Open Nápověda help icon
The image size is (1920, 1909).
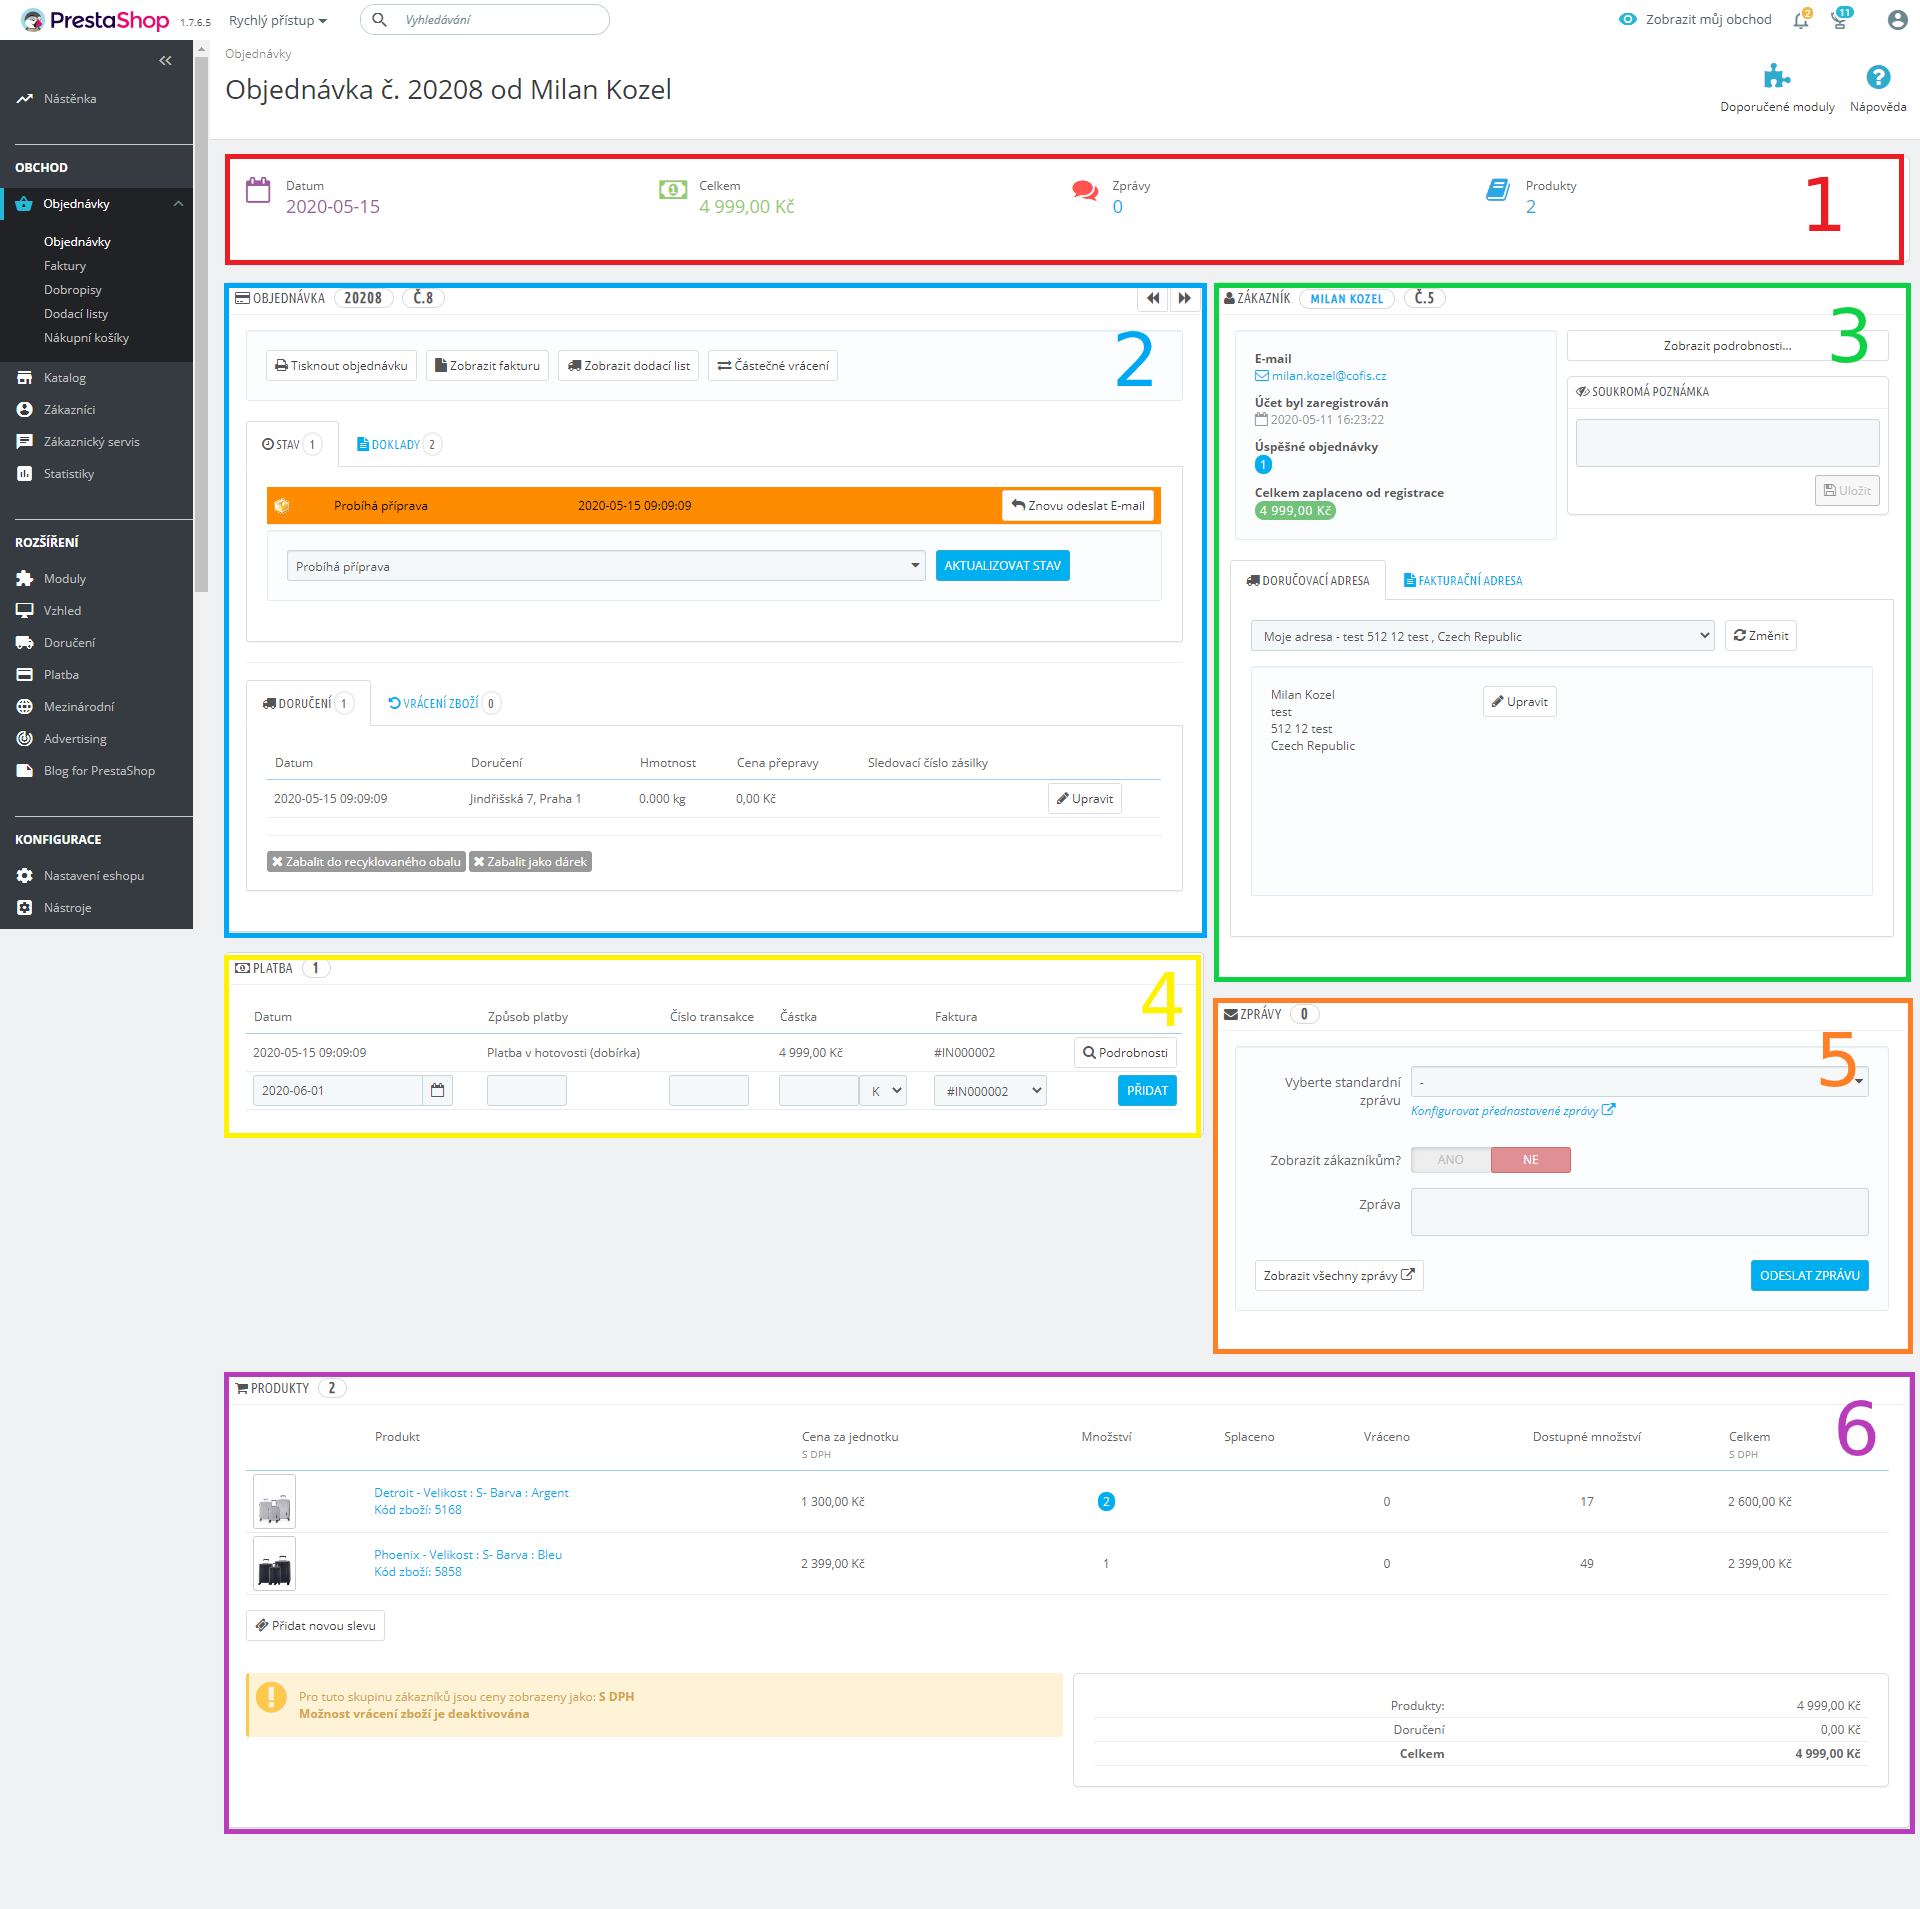1878,77
